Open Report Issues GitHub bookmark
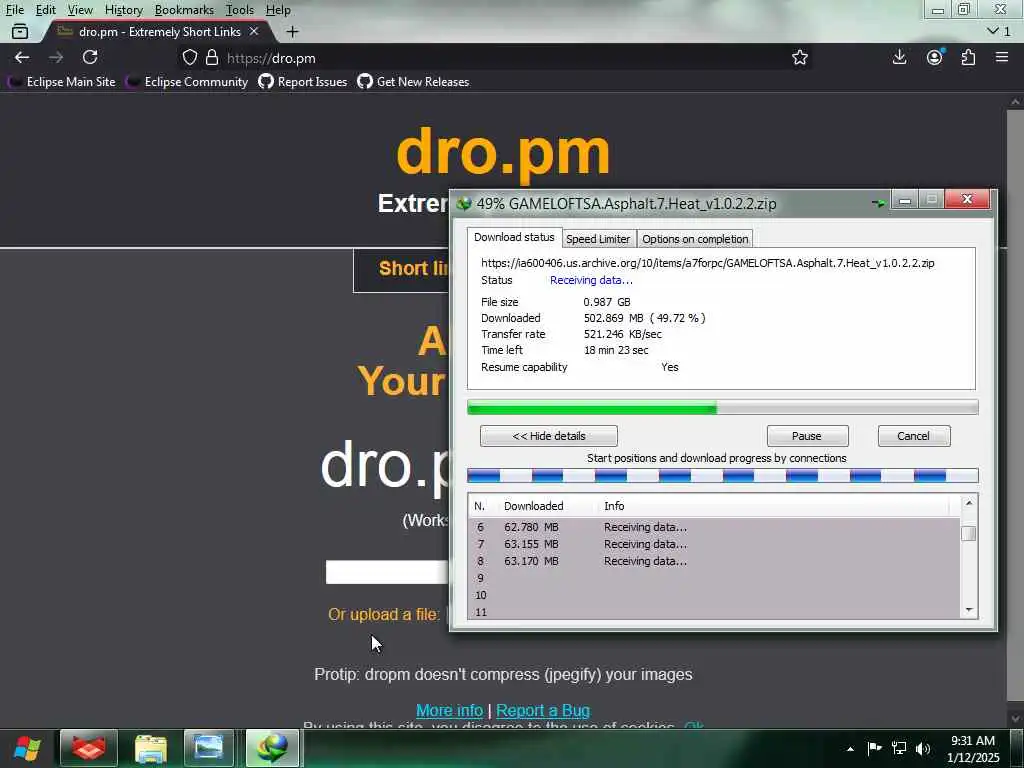1024x768 pixels. (303, 82)
